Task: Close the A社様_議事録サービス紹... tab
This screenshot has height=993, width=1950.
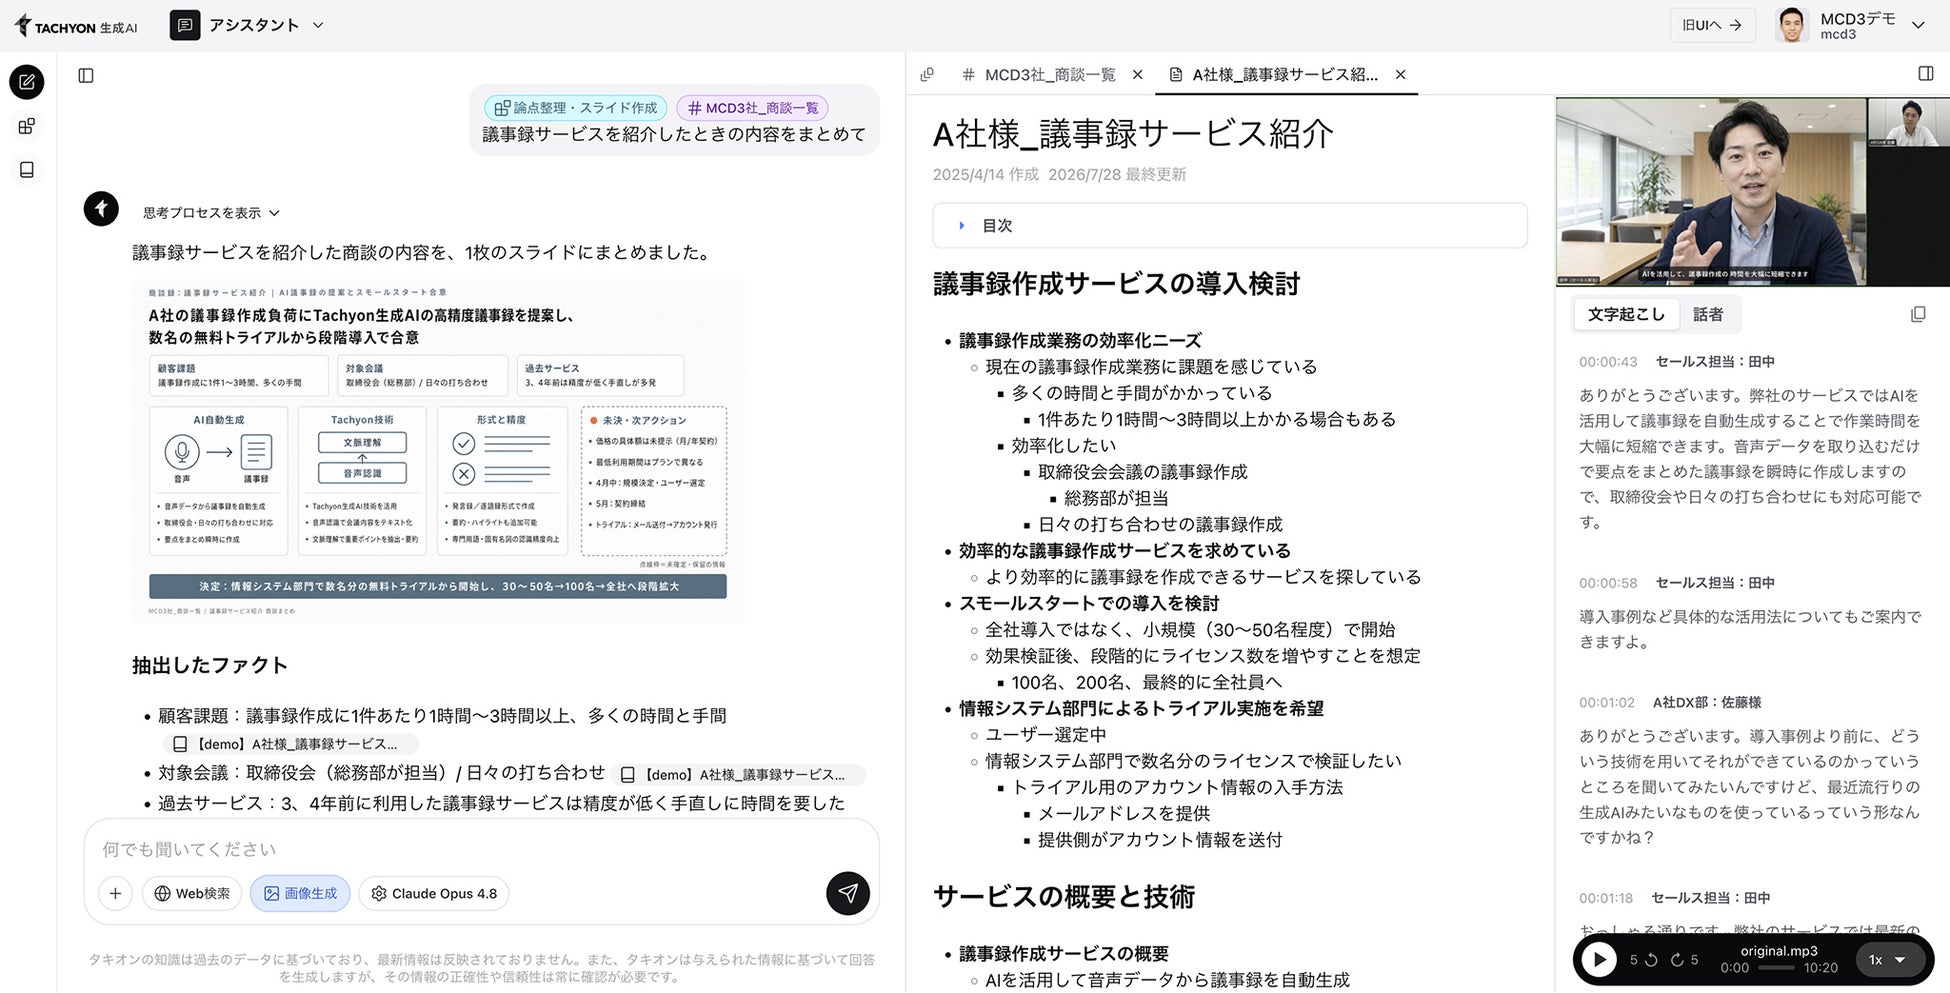Action: pyautogui.click(x=1401, y=75)
